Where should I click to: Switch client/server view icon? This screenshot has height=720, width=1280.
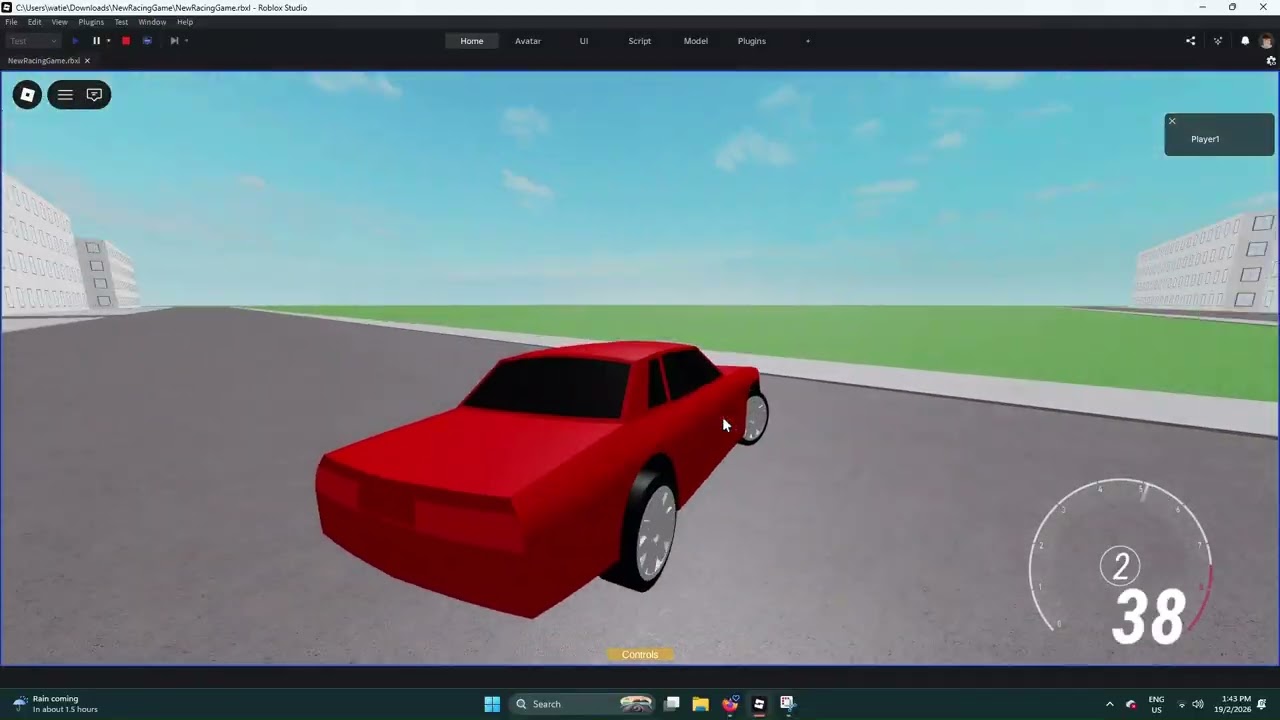(147, 41)
